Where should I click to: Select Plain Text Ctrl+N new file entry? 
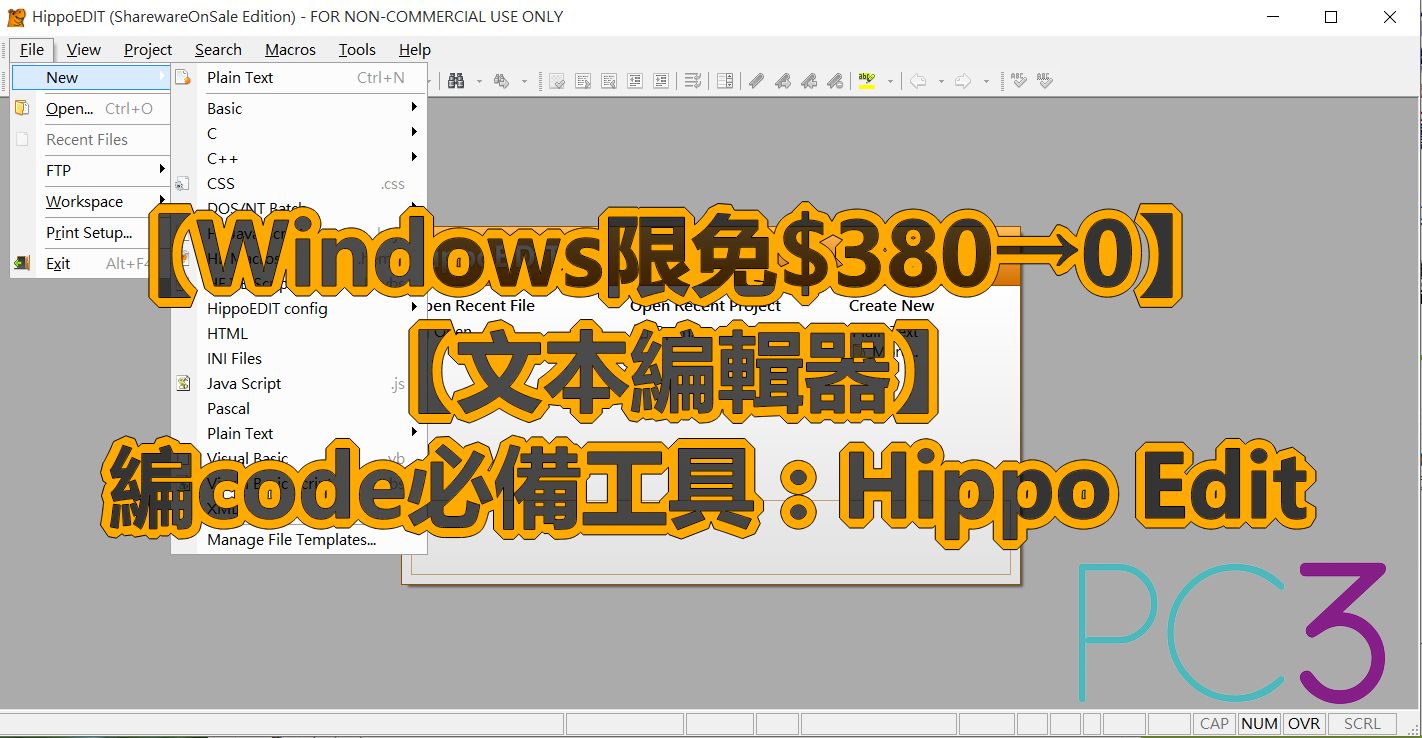click(x=299, y=77)
